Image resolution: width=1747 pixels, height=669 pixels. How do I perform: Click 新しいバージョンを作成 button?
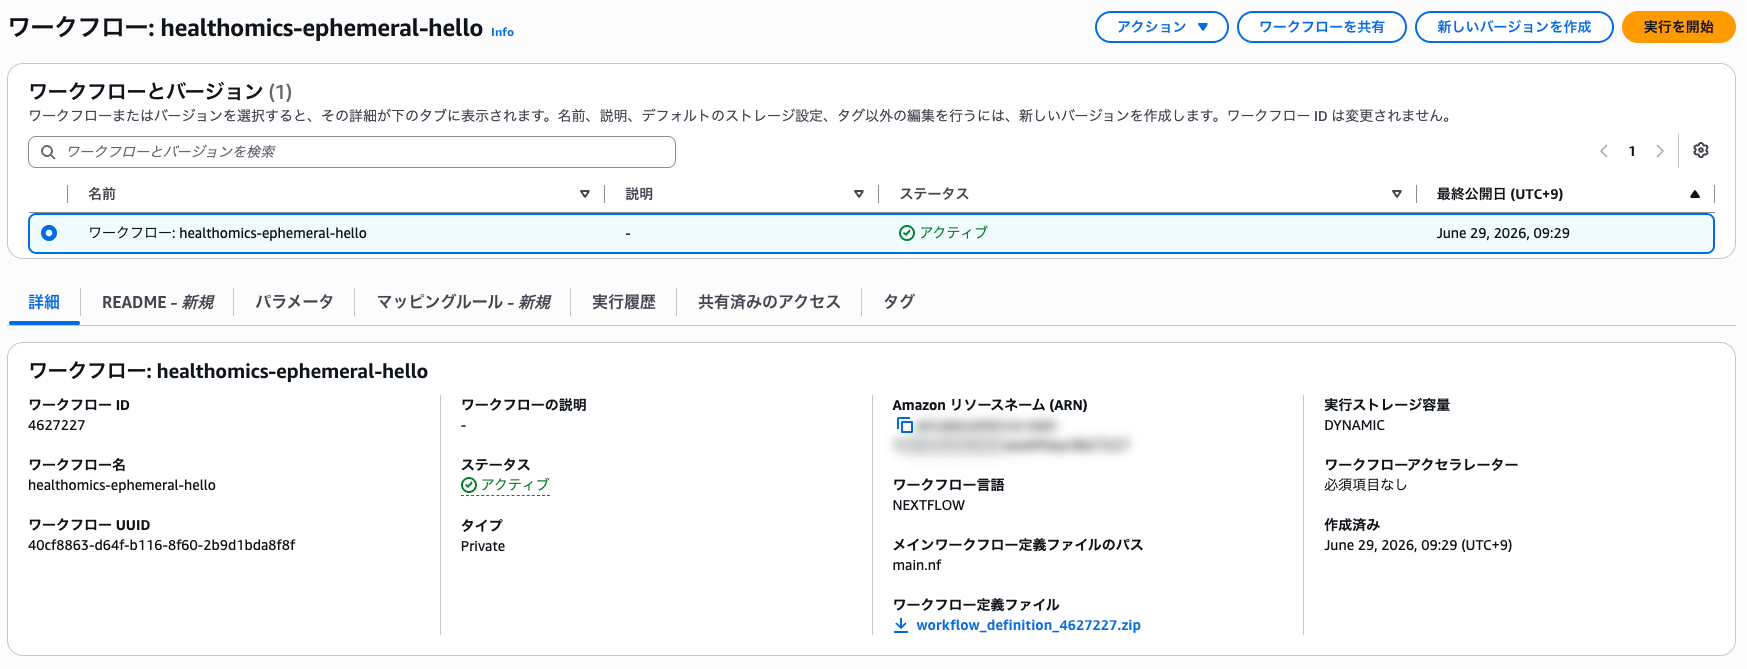coord(1514,27)
